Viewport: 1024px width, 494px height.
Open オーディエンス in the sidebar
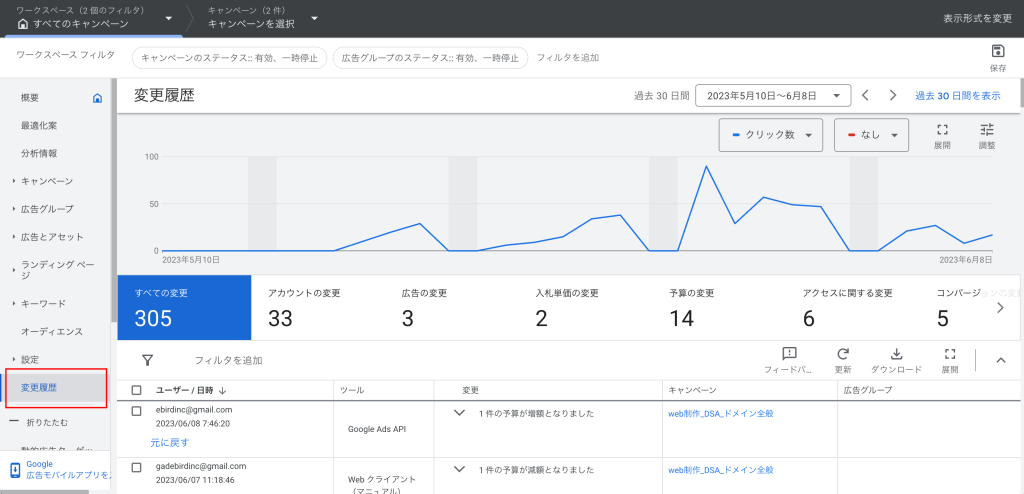(x=52, y=332)
